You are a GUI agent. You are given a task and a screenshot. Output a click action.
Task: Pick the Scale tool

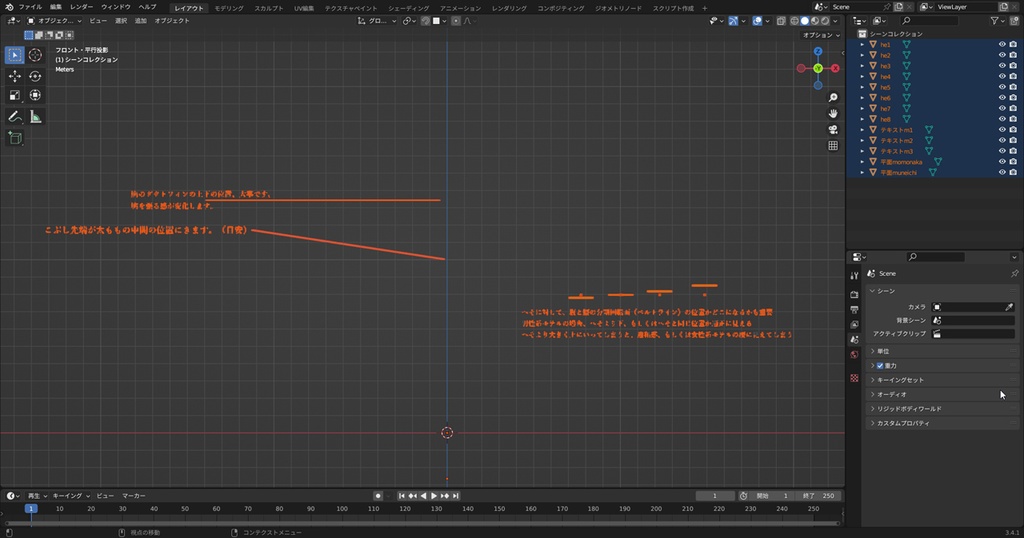tap(14, 95)
